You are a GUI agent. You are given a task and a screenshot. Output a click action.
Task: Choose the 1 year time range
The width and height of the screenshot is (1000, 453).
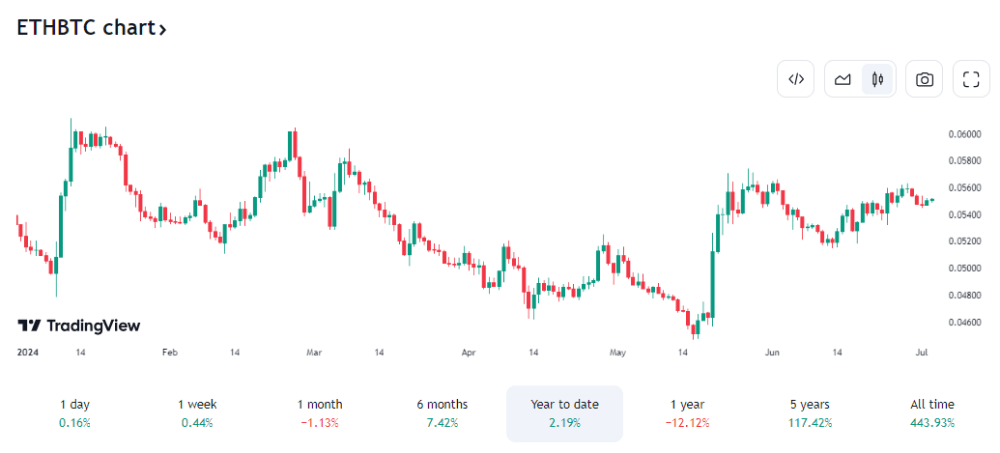click(x=687, y=413)
